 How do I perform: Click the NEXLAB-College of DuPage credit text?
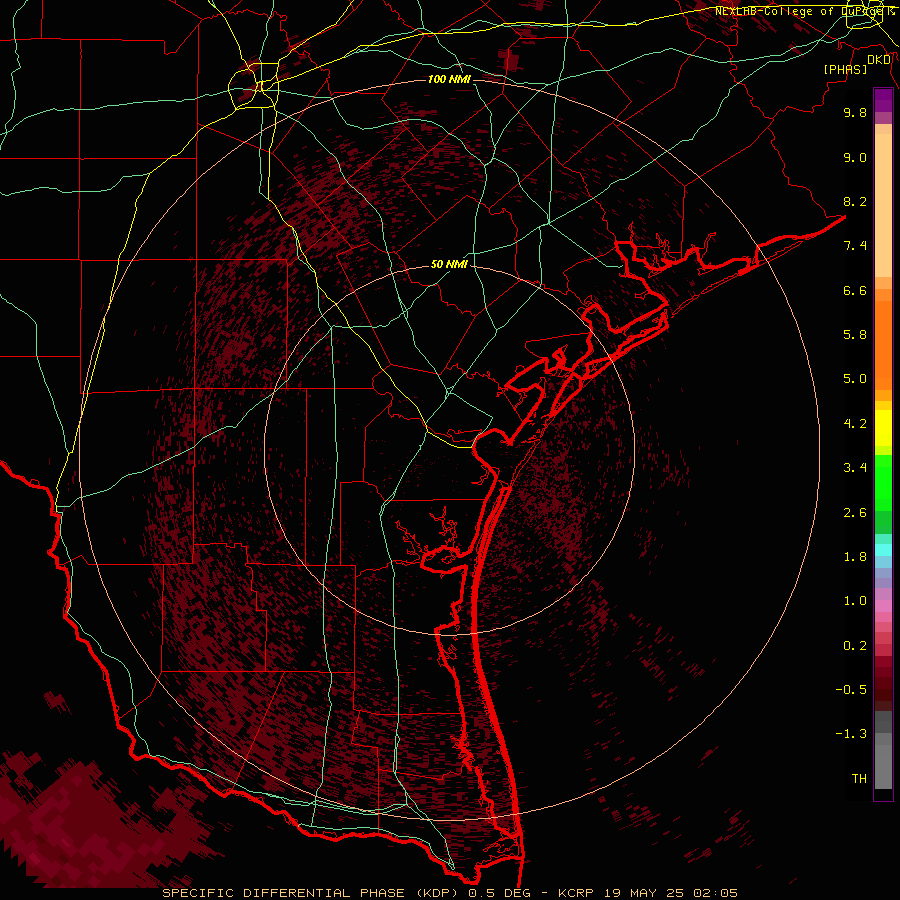click(804, 11)
